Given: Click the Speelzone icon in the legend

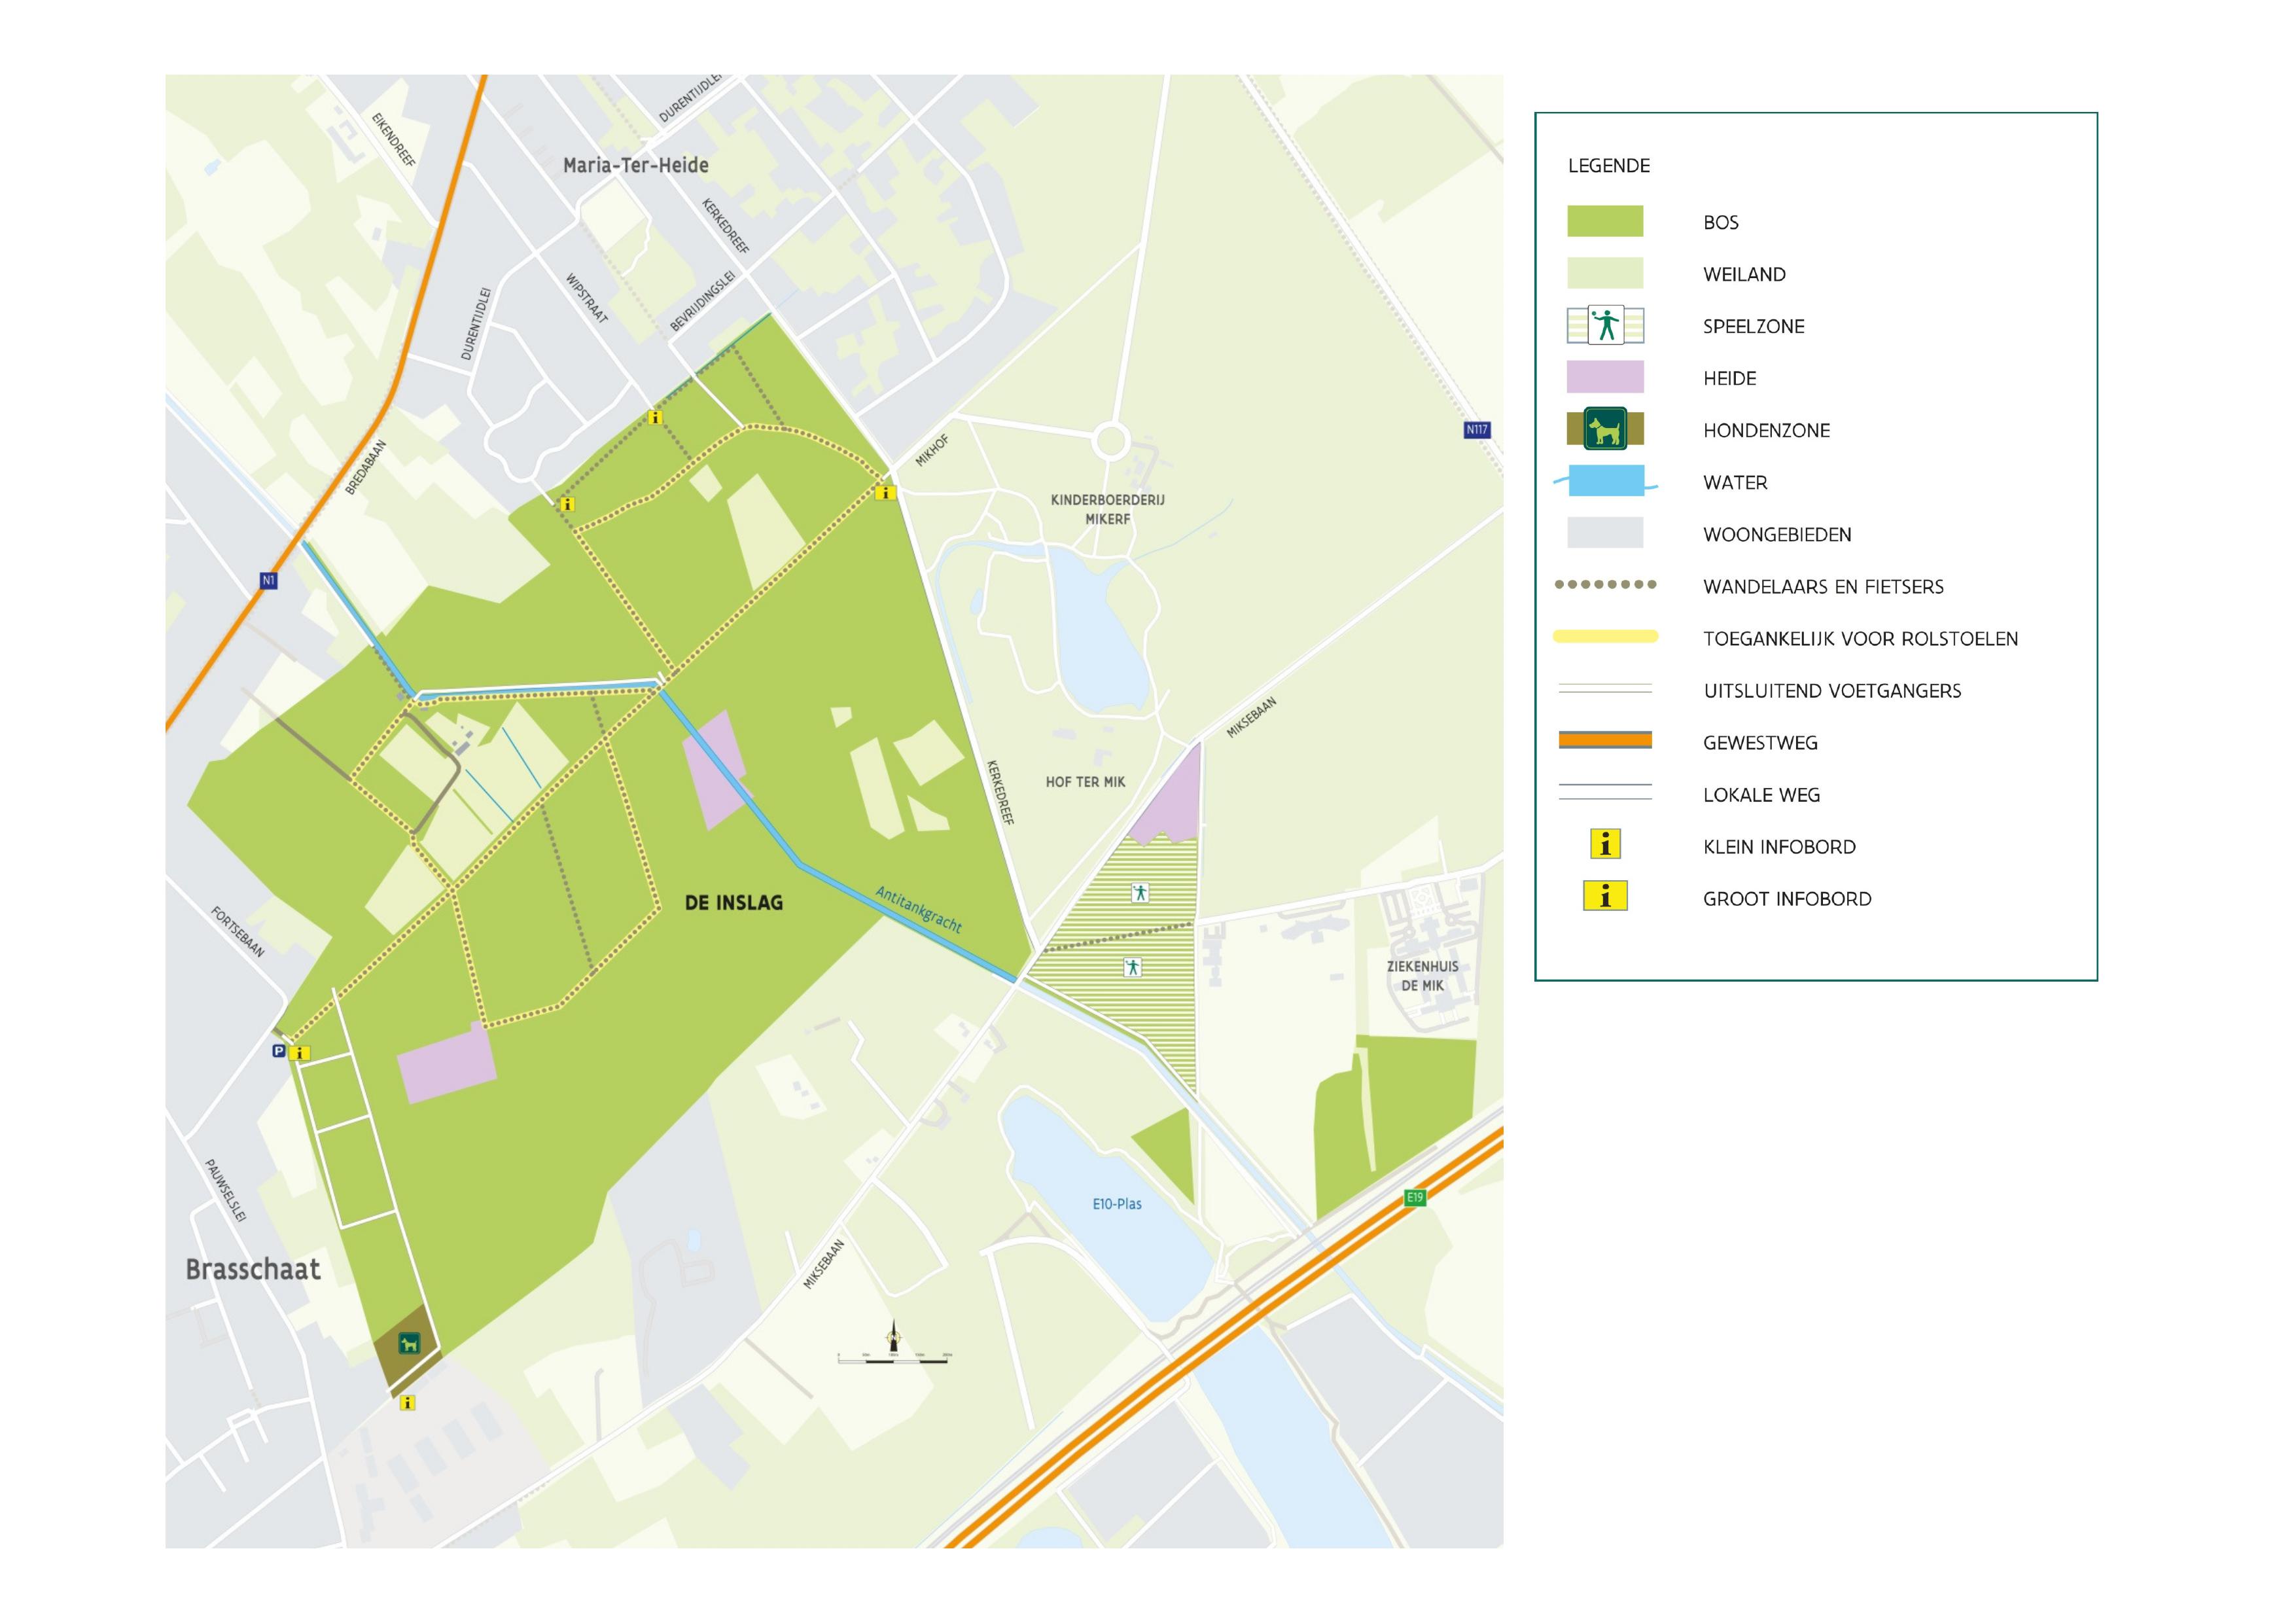Looking at the screenshot, I should pos(1605,325).
